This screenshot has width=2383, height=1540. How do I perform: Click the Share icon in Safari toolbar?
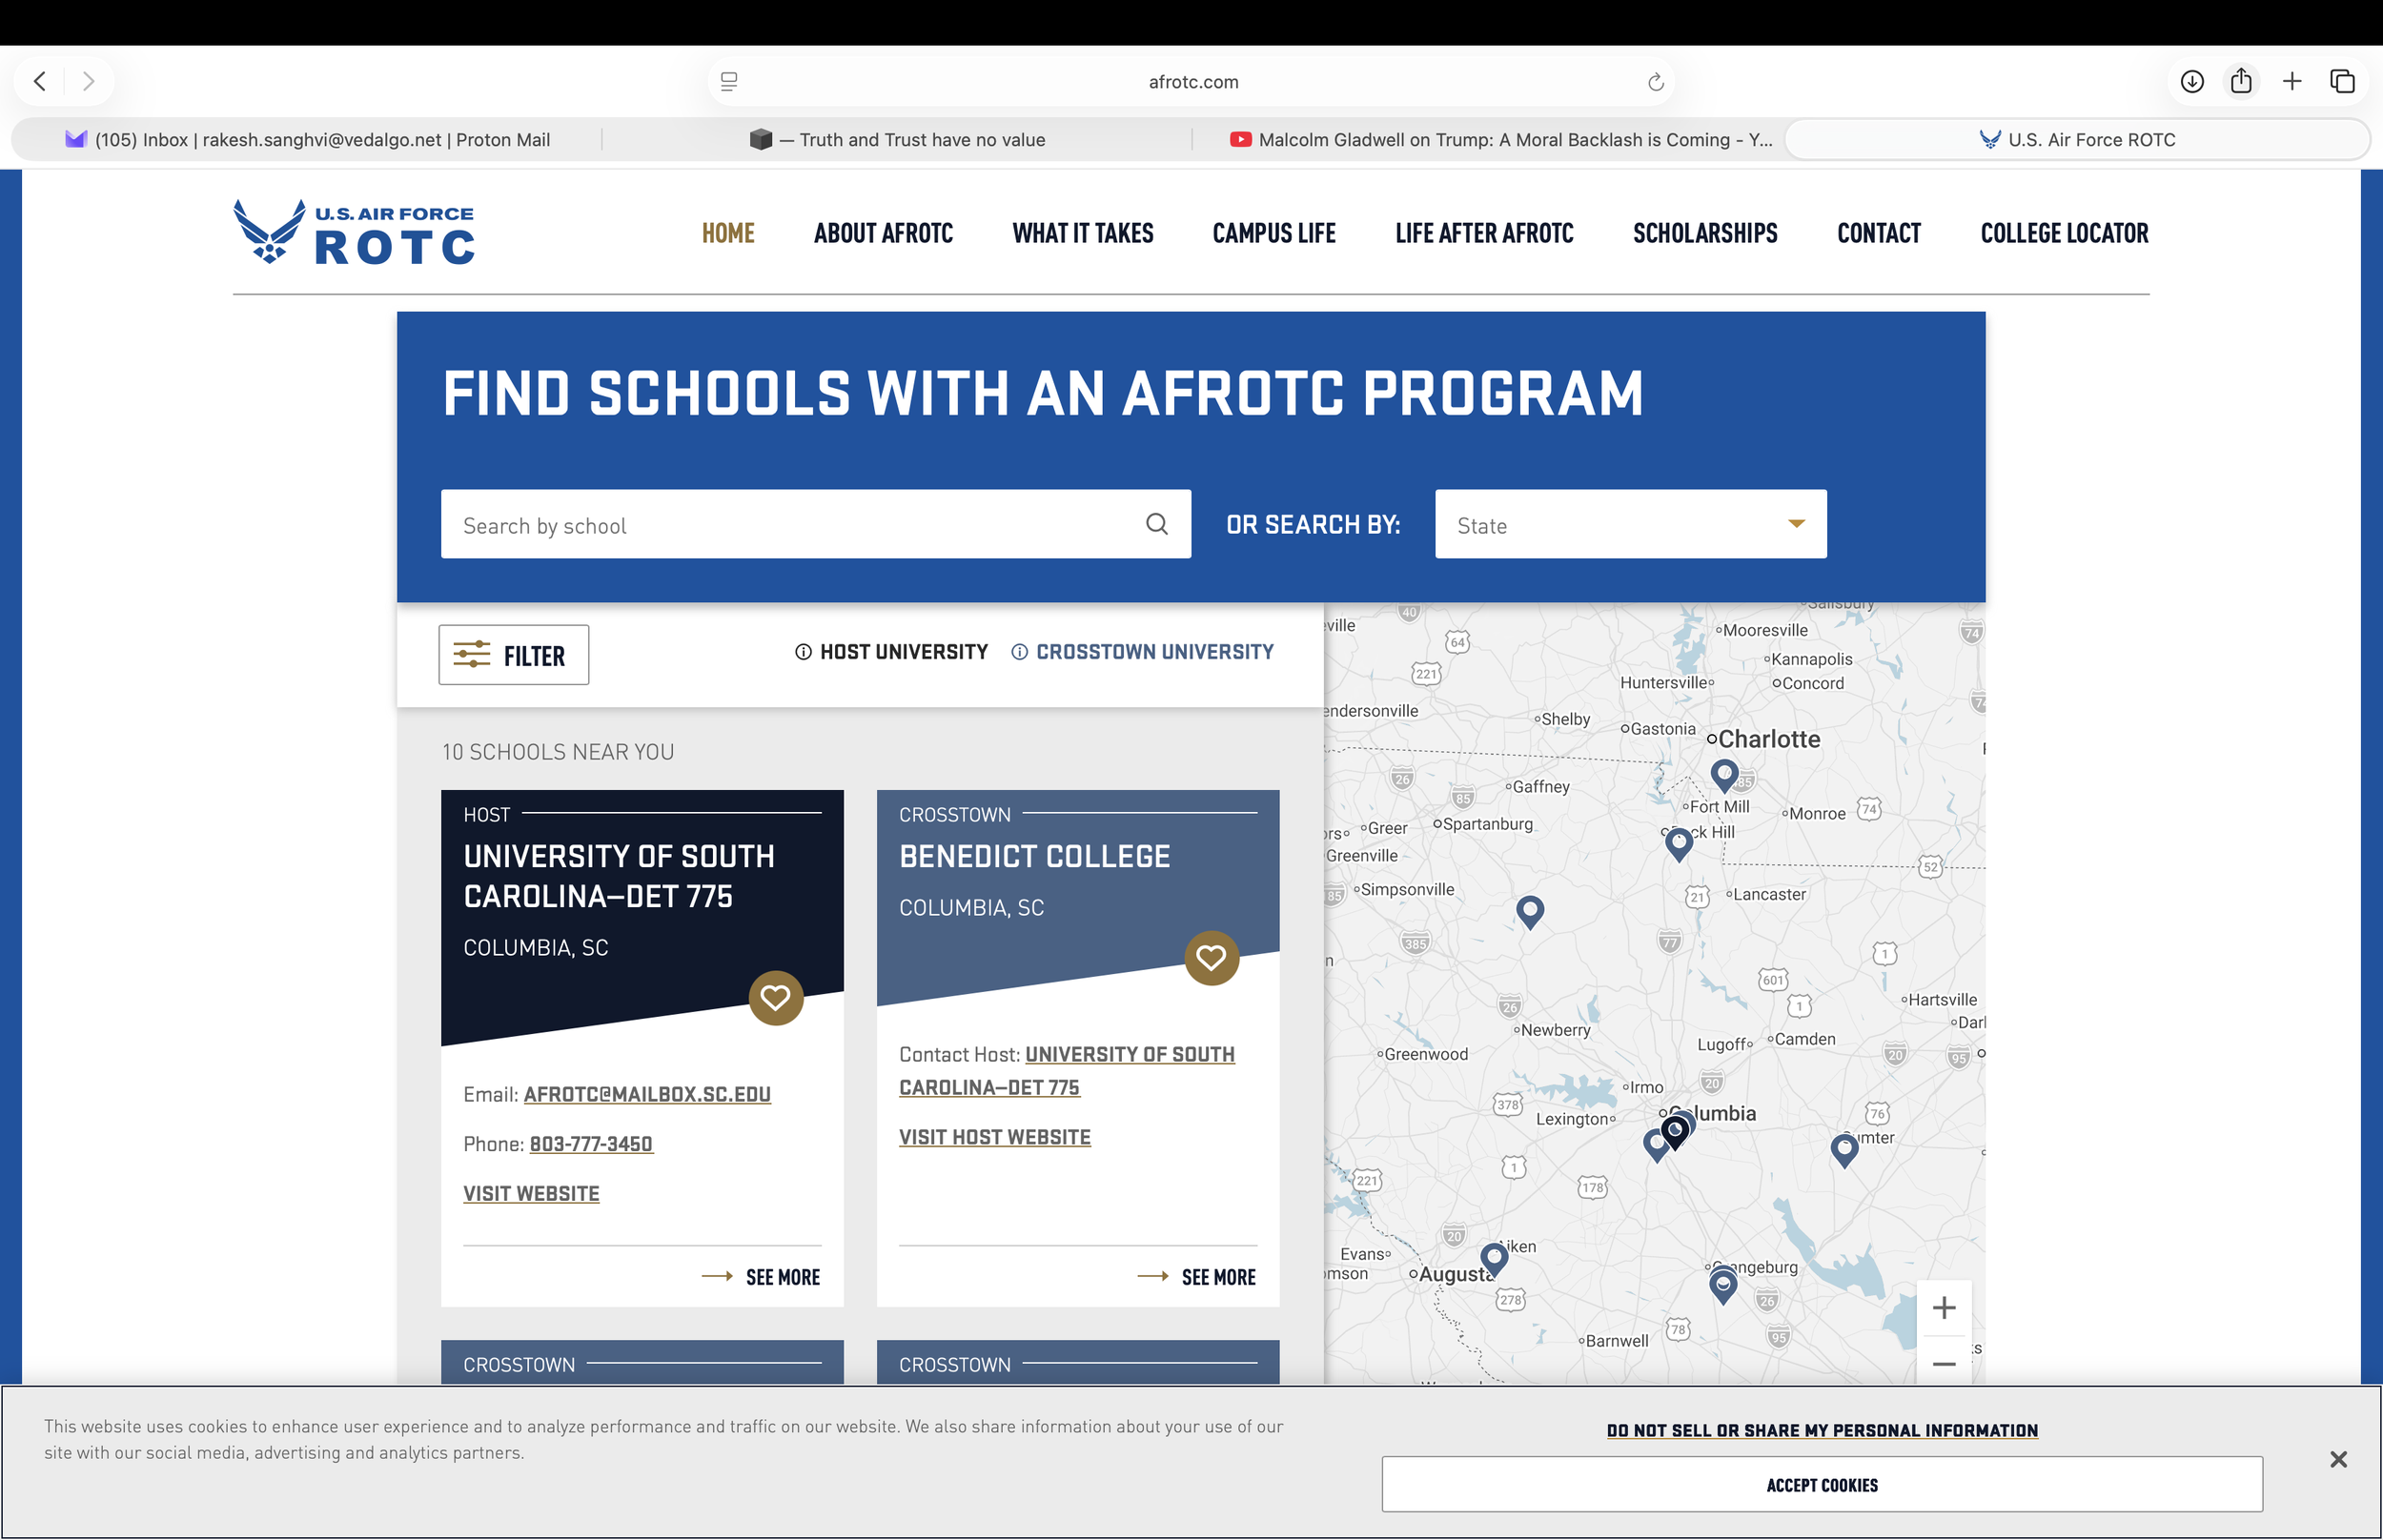2241,81
